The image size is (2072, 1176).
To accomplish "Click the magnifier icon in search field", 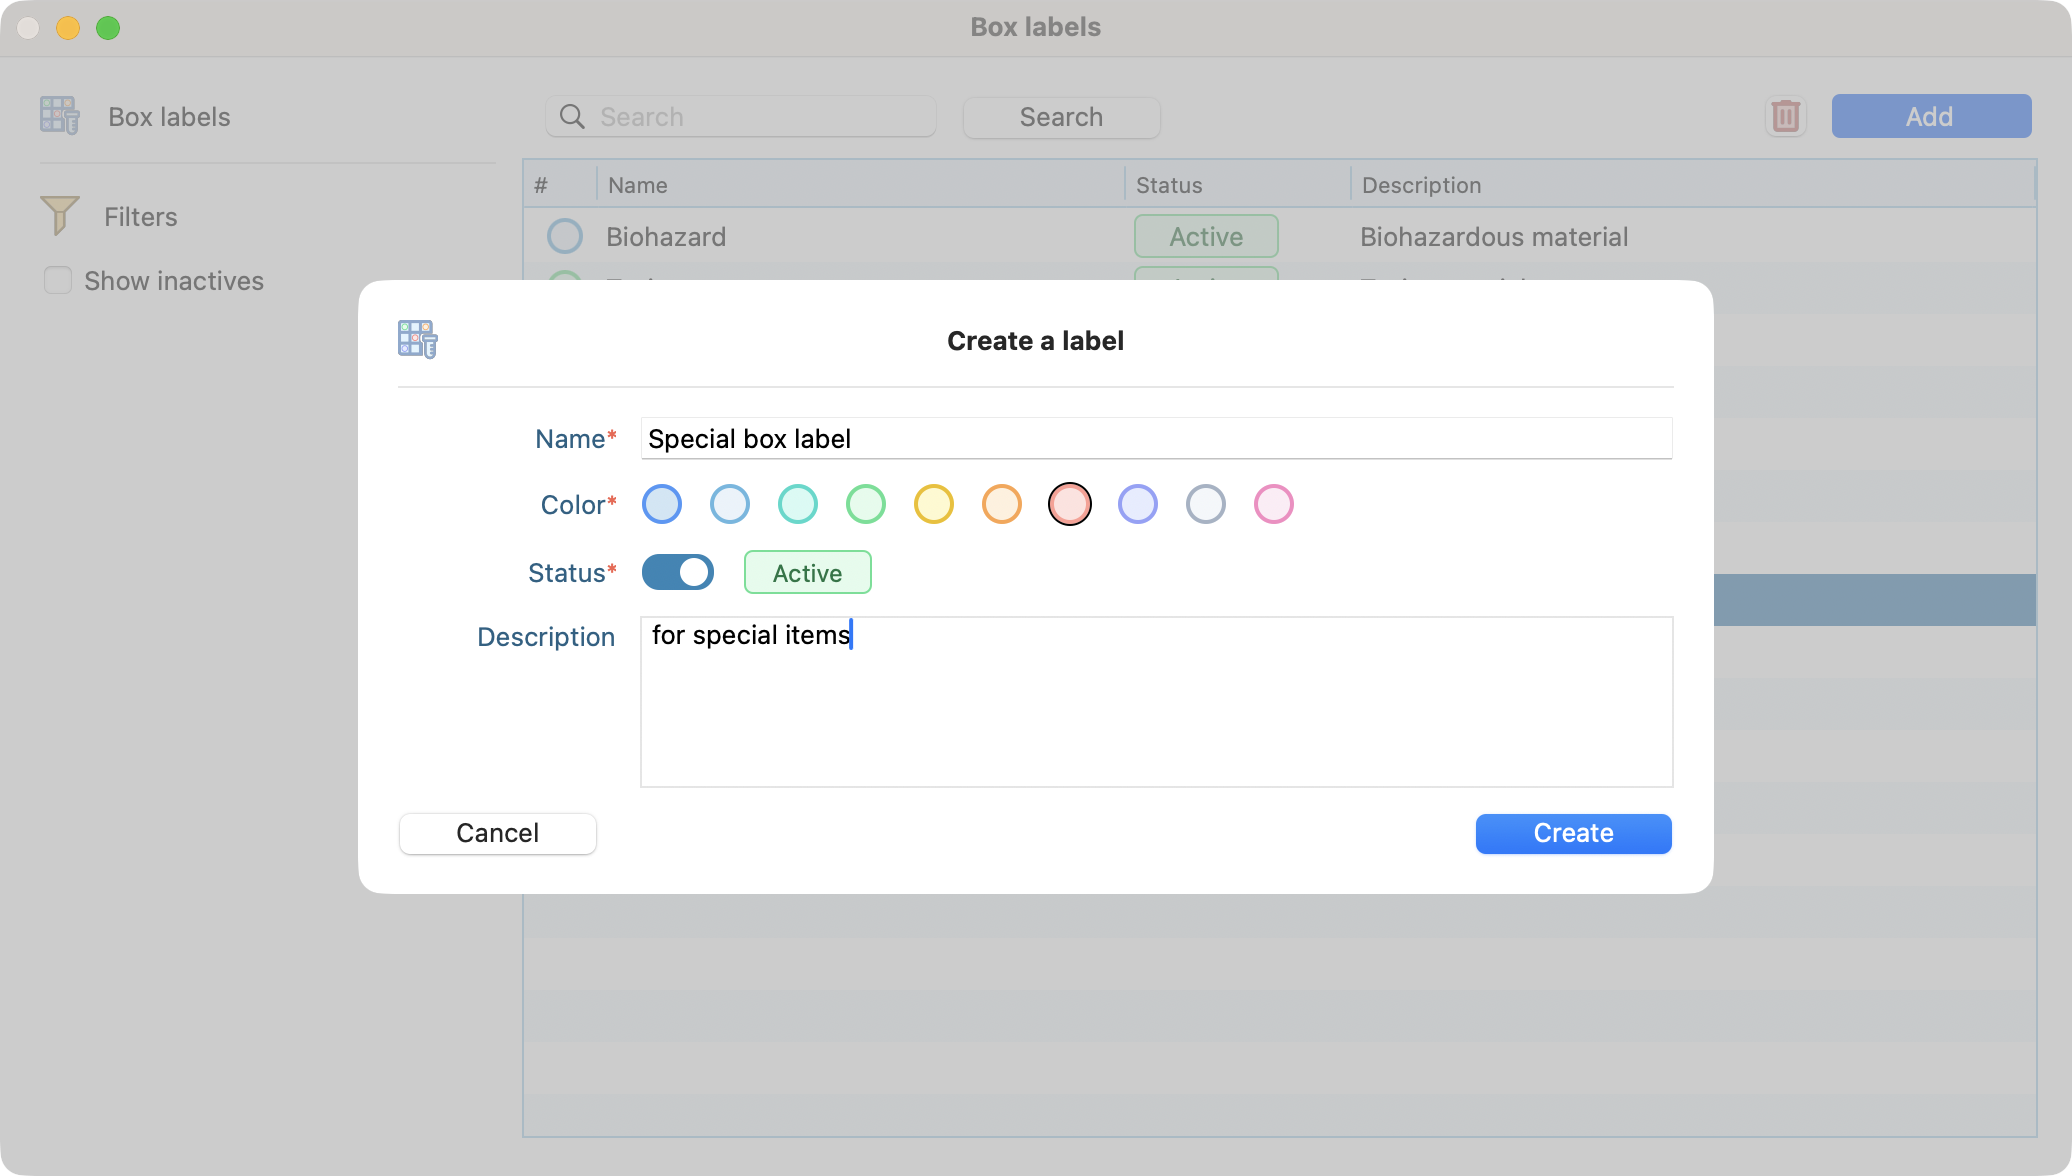I will 572,117.
